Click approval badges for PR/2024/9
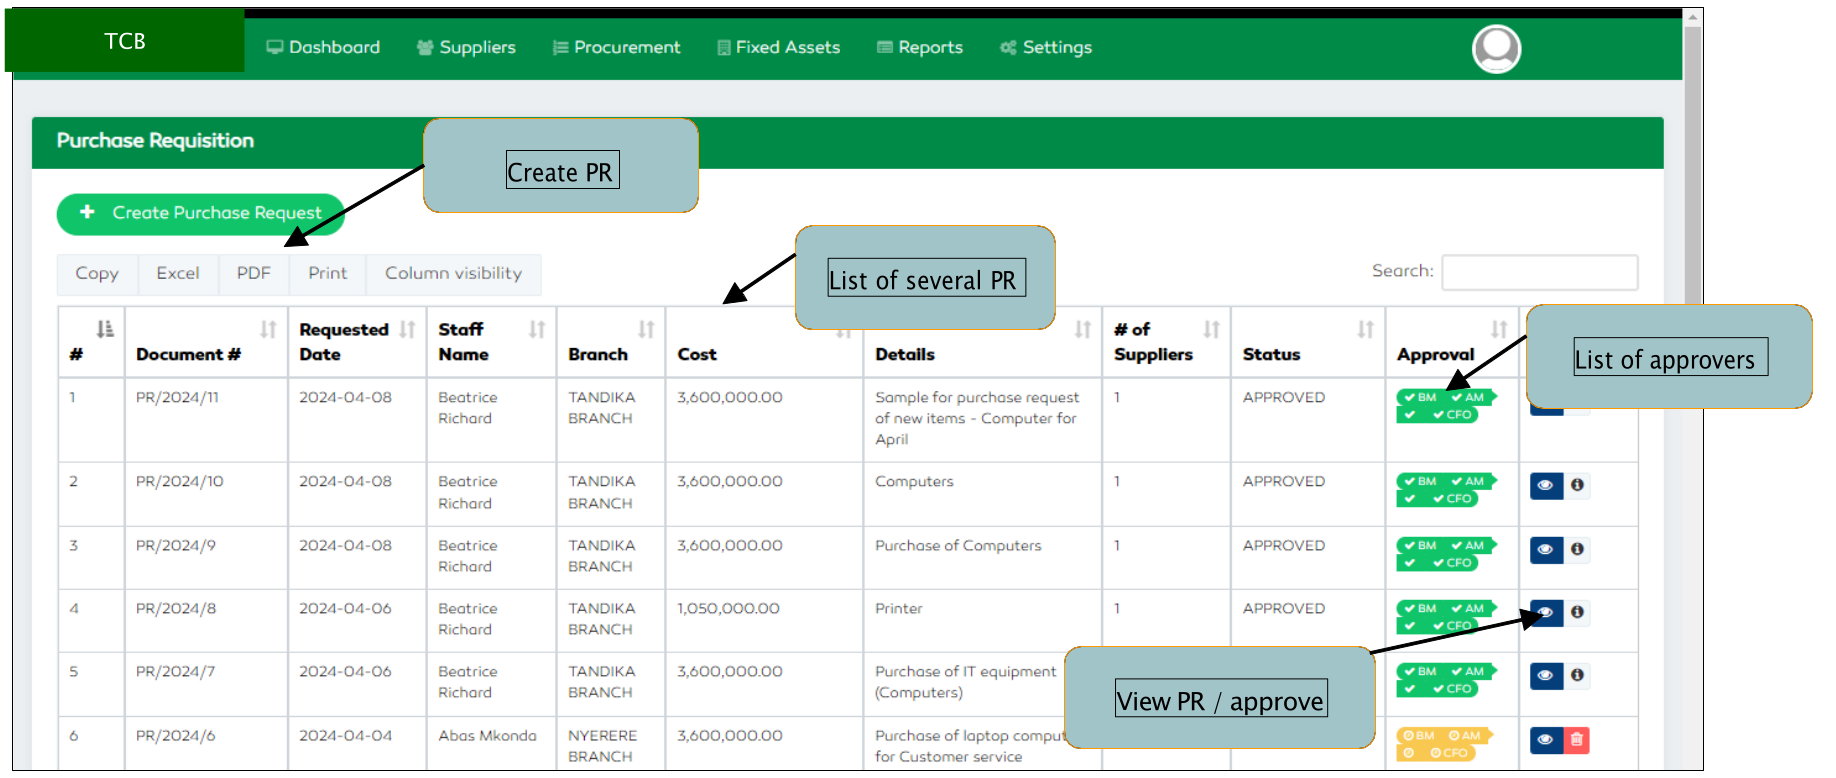Image resolution: width=1836 pixels, height=778 pixels. pyautogui.click(x=1446, y=554)
